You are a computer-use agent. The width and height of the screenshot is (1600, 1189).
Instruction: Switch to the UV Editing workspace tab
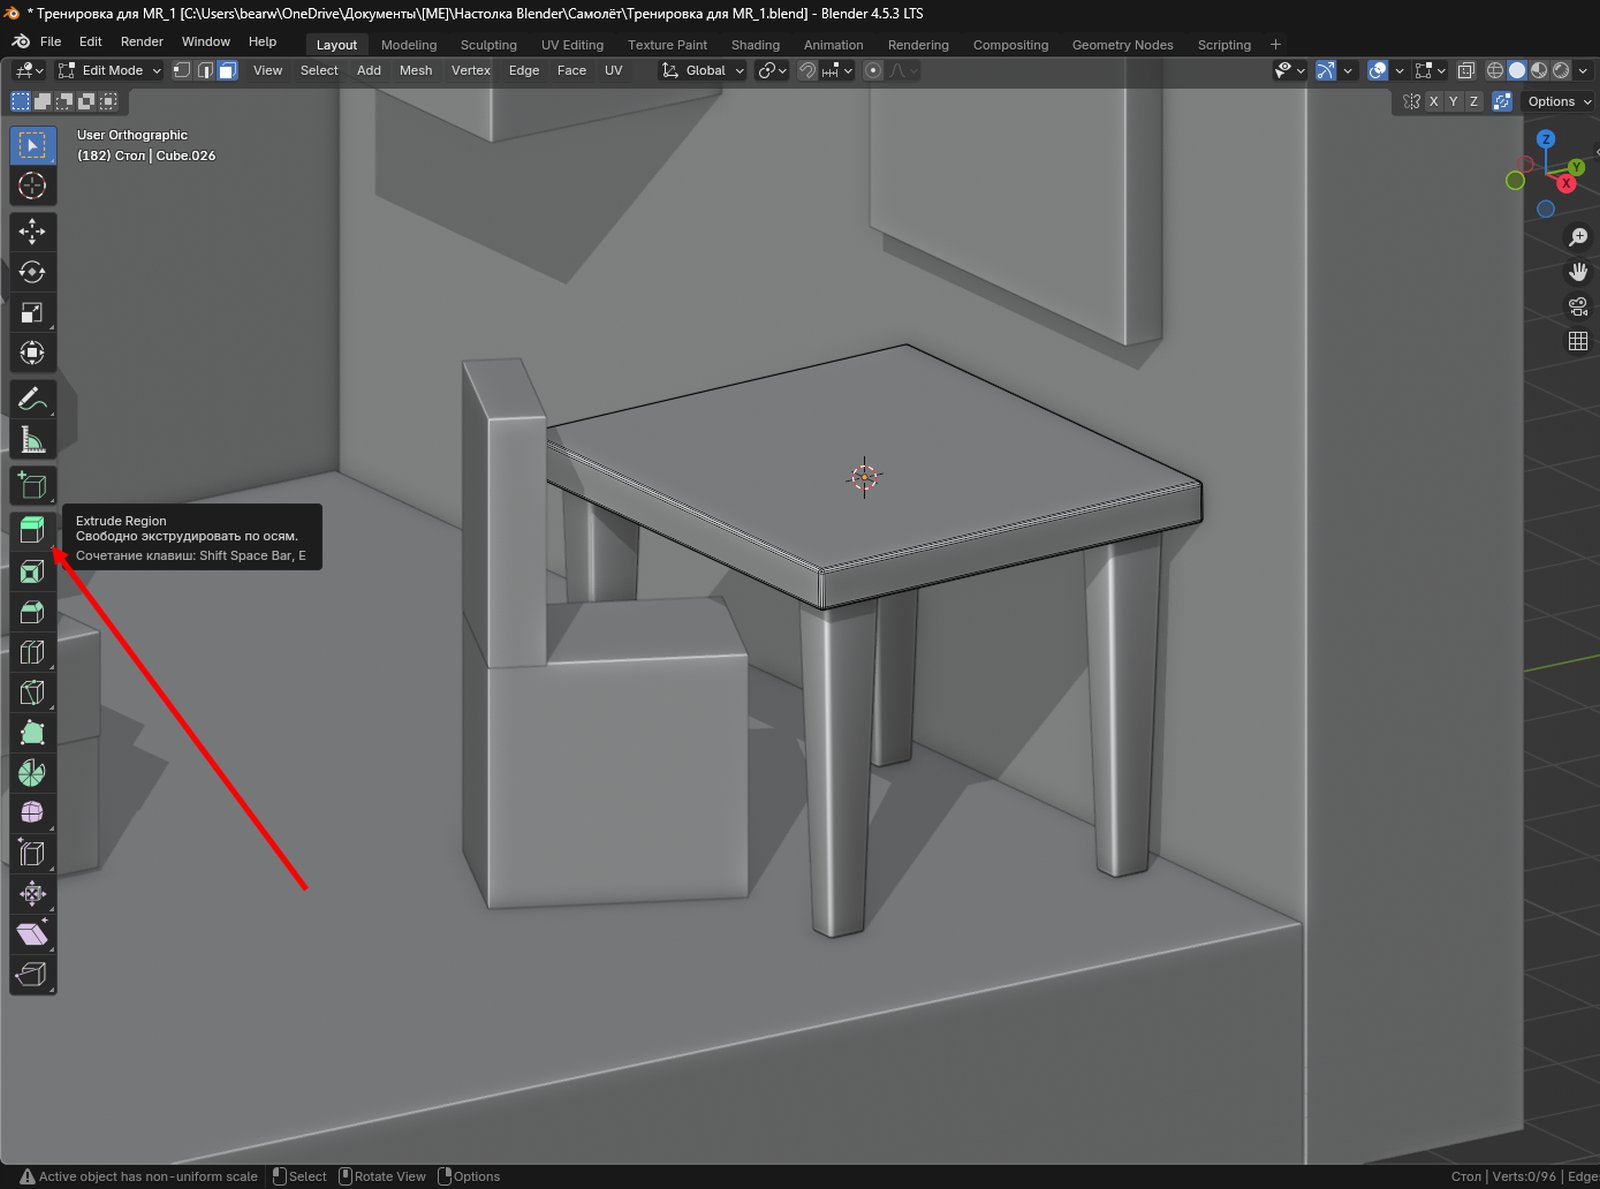pos(572,45)
